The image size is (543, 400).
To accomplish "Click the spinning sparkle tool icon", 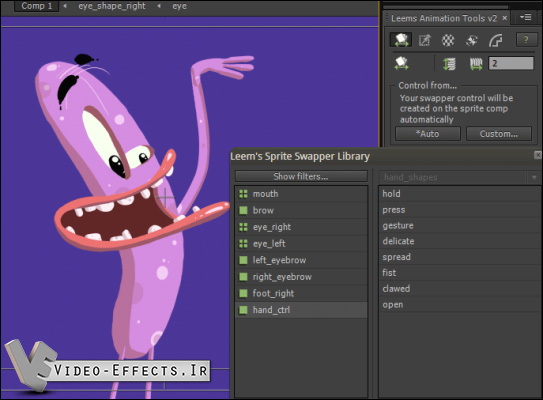I will tap(472, 40).
